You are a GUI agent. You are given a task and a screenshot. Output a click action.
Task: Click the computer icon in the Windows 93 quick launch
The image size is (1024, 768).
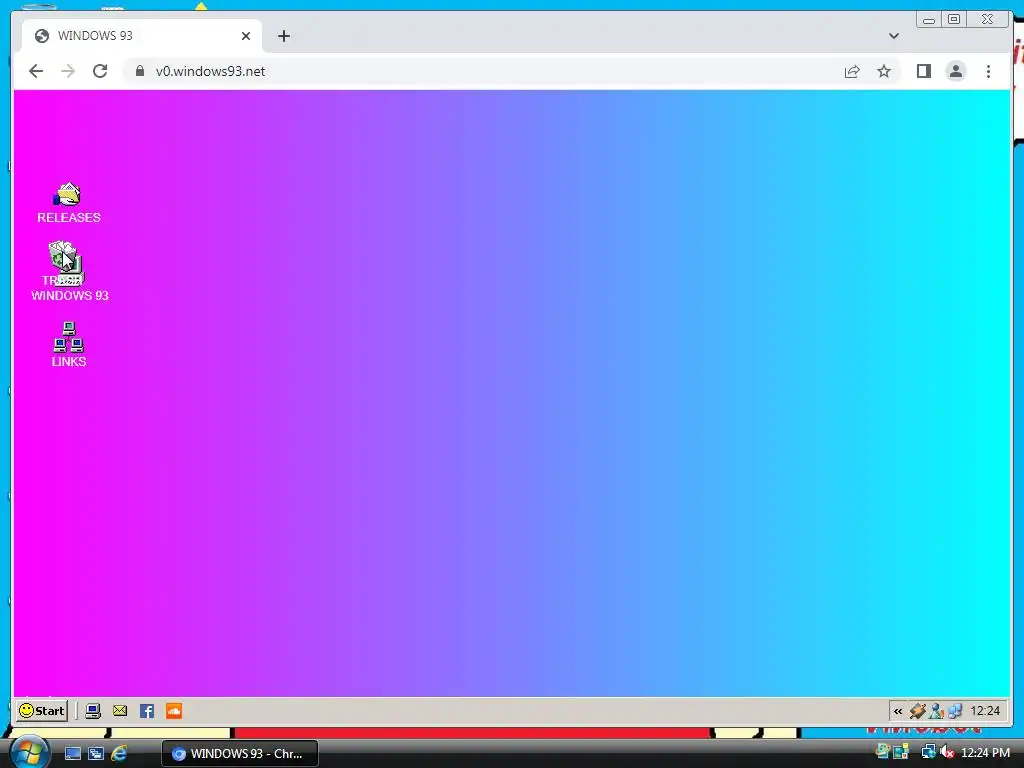point(93,711)
